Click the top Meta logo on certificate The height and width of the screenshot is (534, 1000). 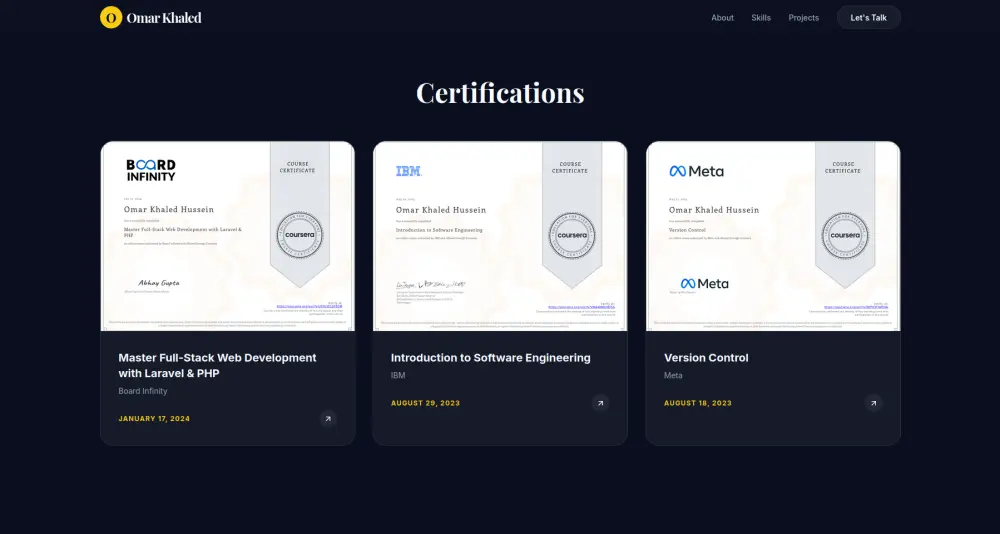click(696, 171)
